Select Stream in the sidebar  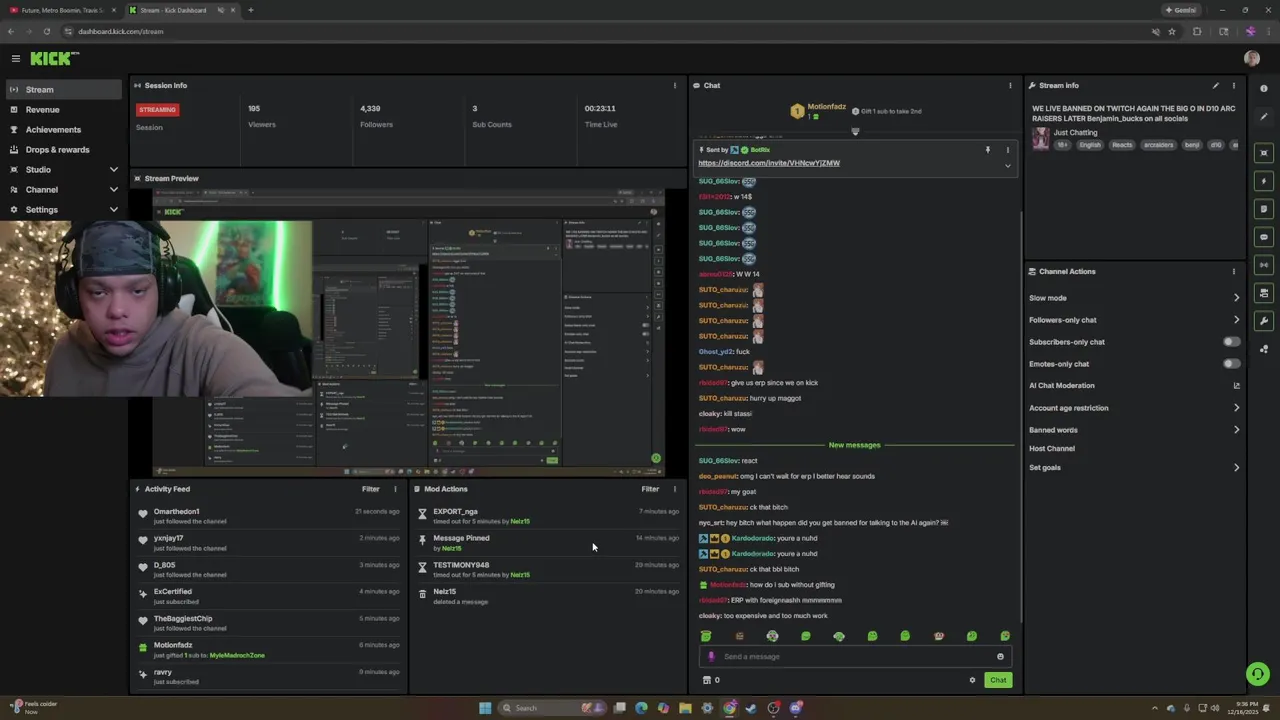[64, 89]
